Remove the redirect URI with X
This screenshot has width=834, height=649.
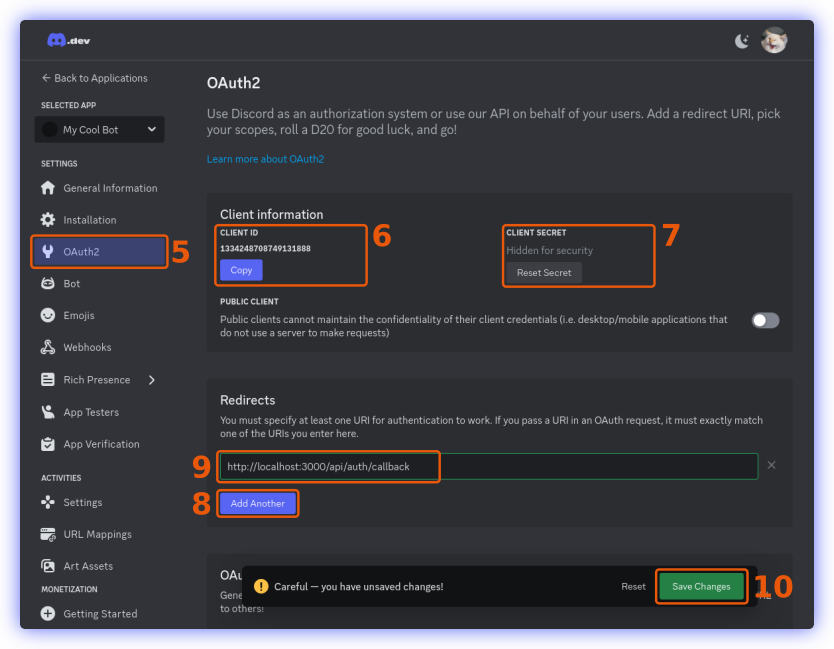pos(771,466)
